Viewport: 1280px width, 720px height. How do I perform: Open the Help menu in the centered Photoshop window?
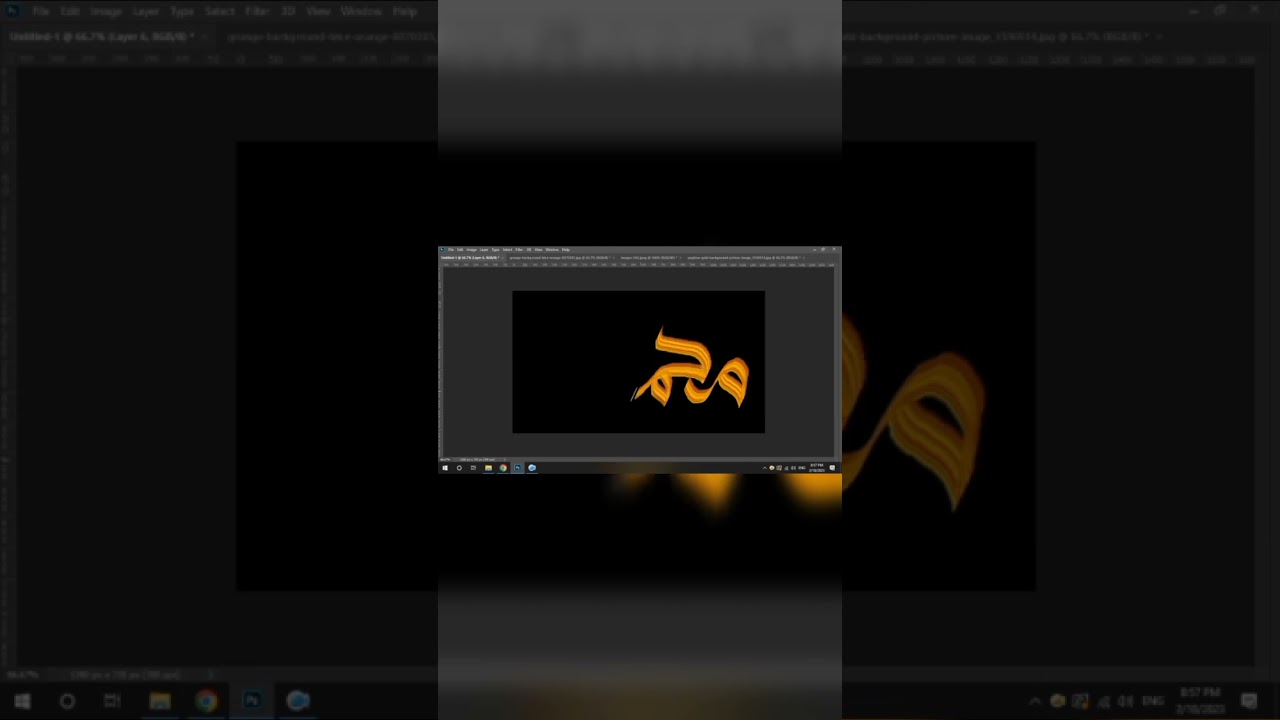click(566, 250)
